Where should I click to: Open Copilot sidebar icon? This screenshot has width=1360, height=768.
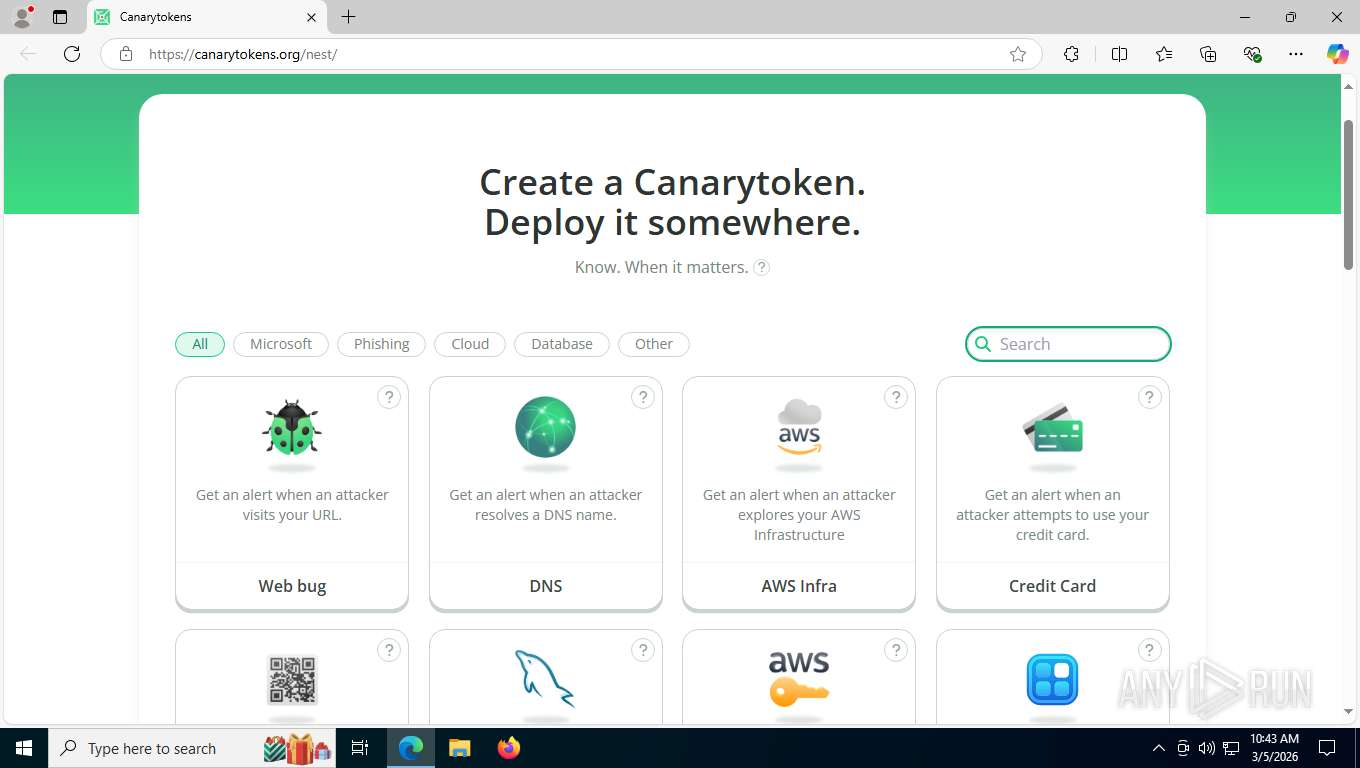[1338, 54]
